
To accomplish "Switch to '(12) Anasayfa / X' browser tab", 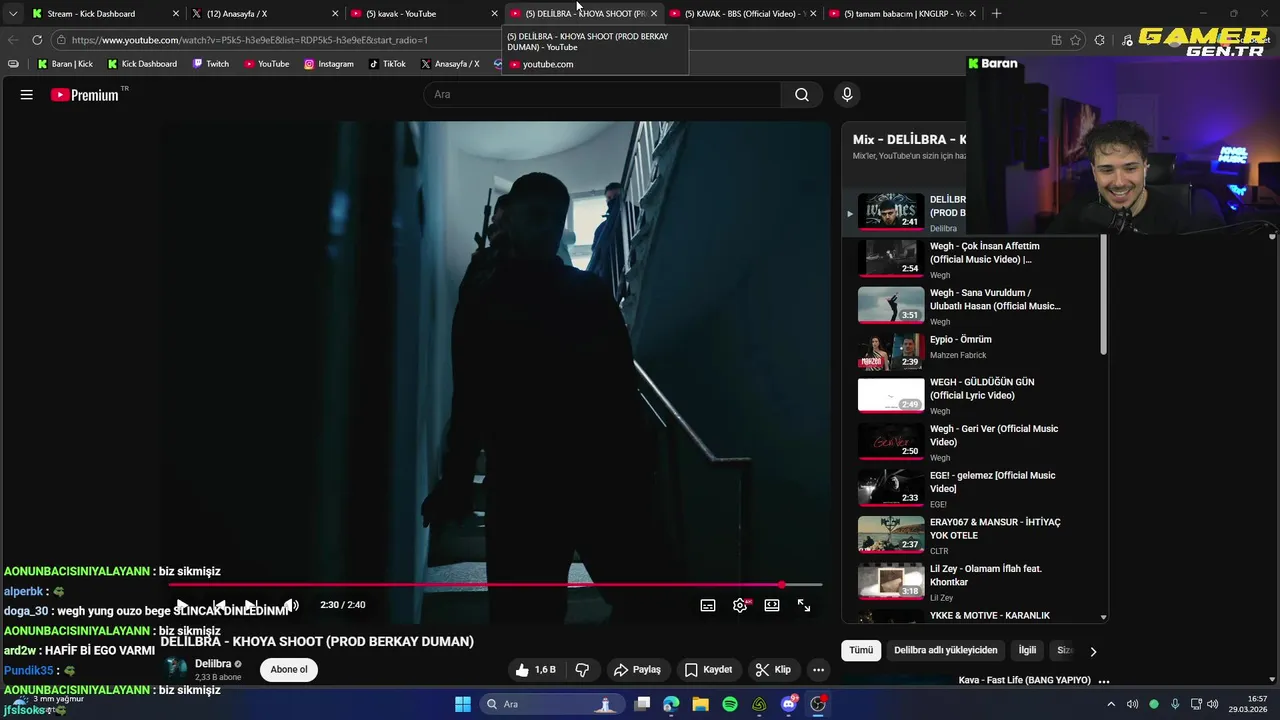I will click(264, 14).
